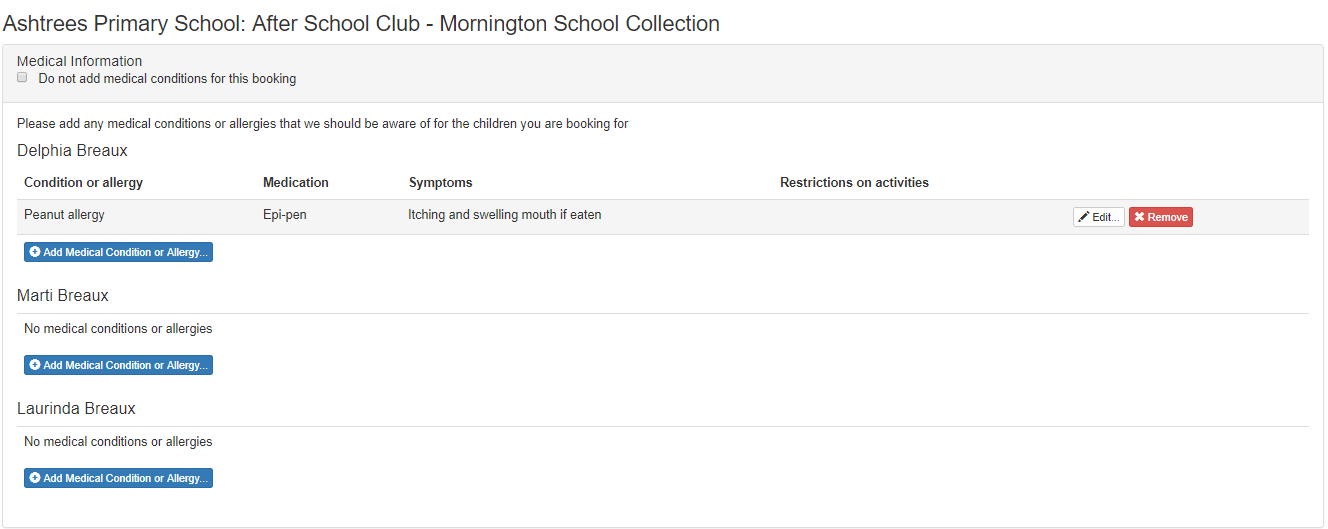Tick the 'Do not add medical conditions' checkbox
Viewport: 1328px width, 529px height.
click(22, 78)
